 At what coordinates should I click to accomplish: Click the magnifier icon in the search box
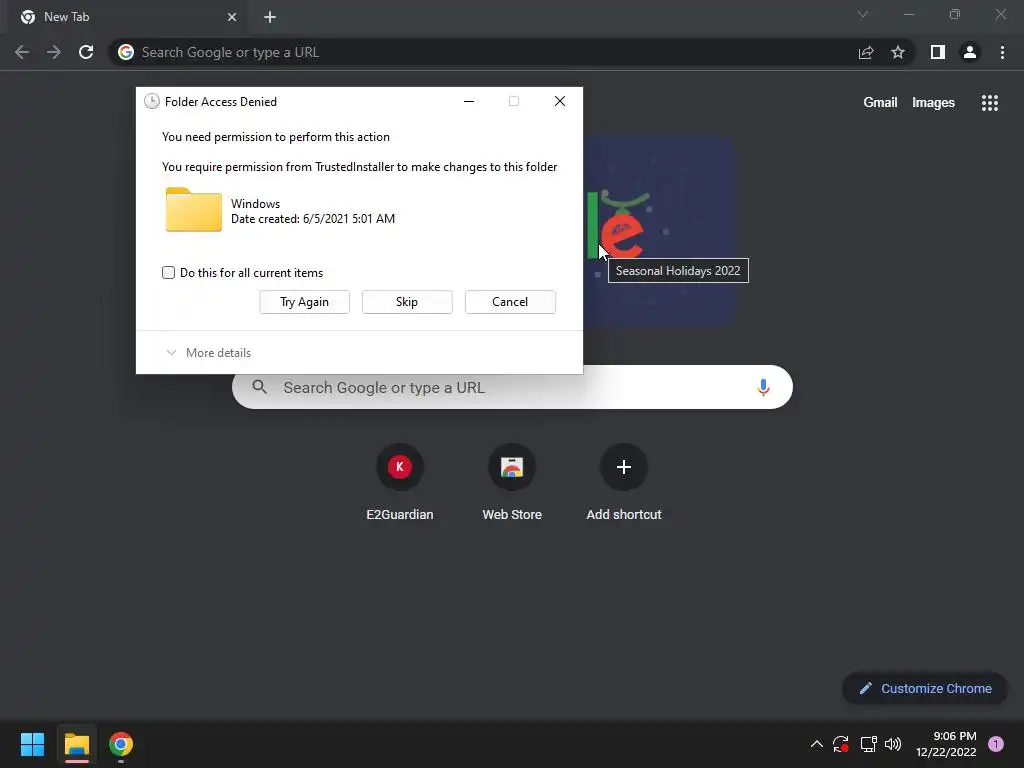coord(259,387)
